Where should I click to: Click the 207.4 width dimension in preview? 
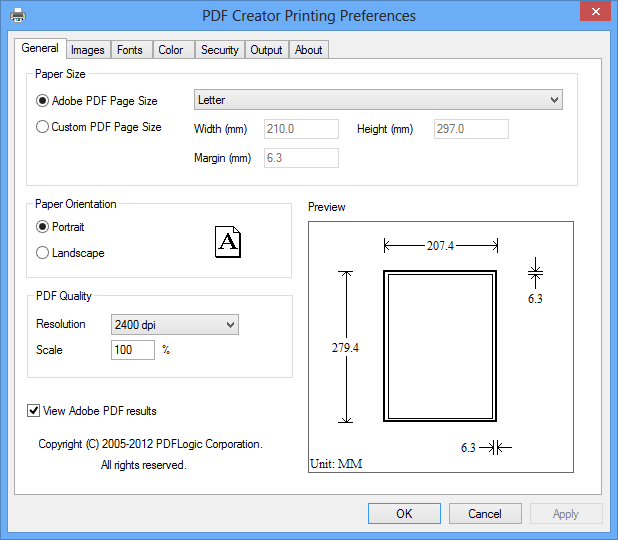coord(440,246)
